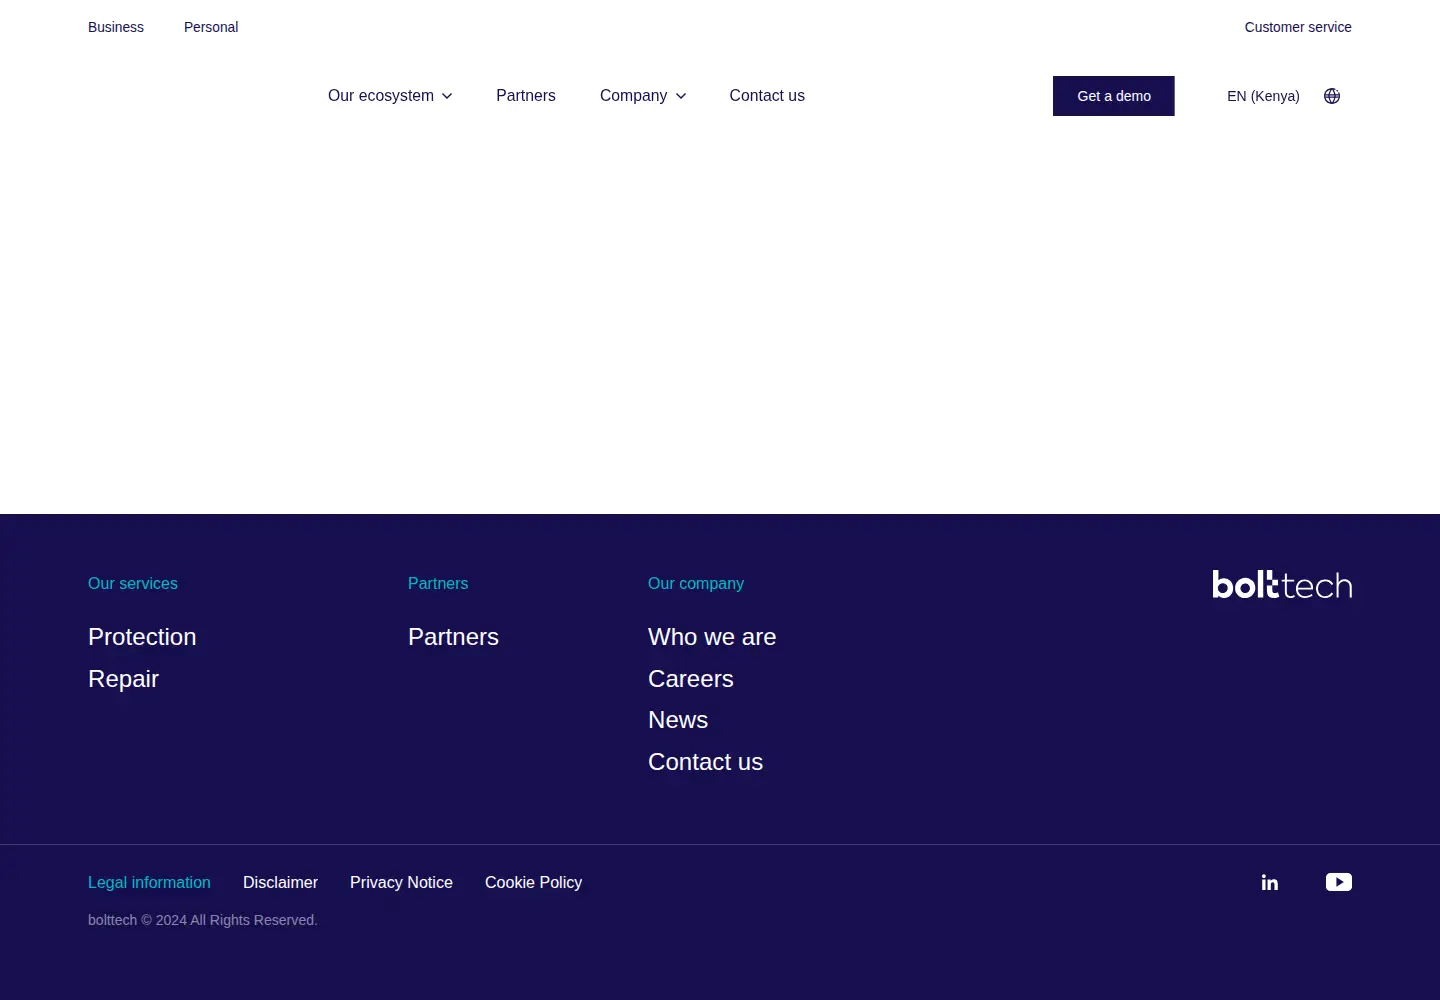Open Partners in the top navigation
This screenshot has width=1440, height=1000.
[526, 96]
